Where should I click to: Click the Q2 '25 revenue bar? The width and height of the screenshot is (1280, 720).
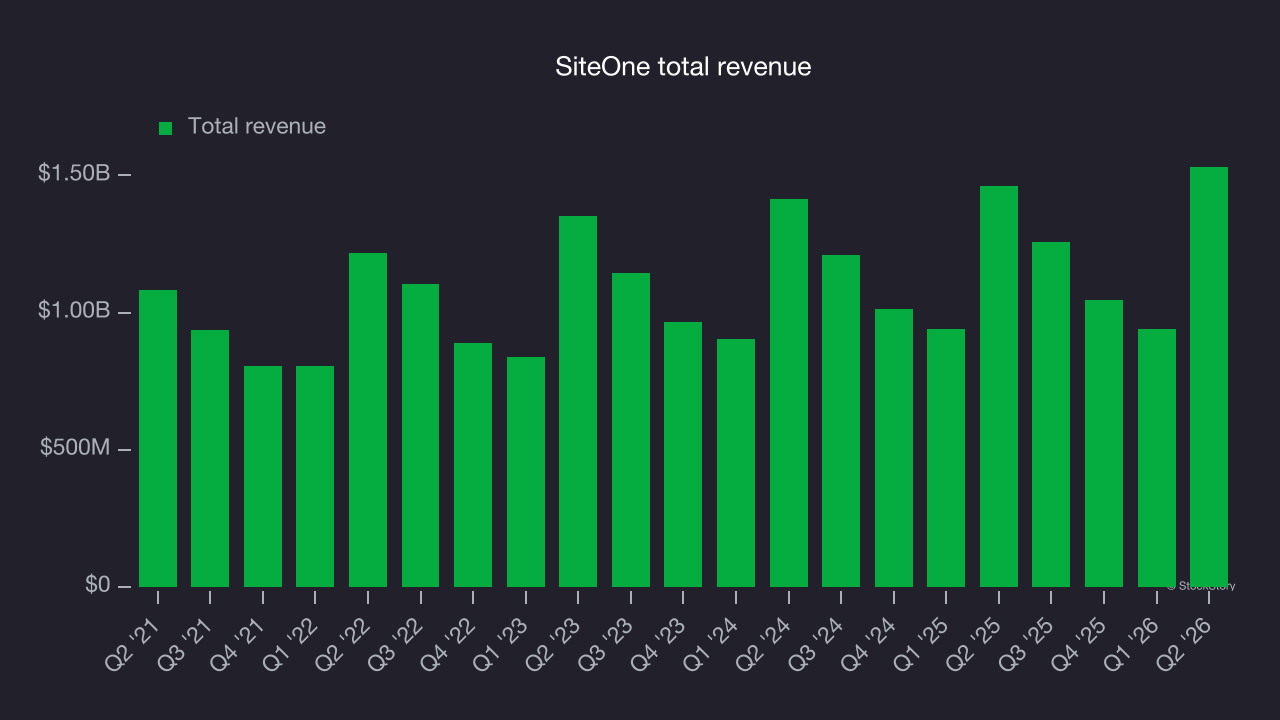[x=999, y=386]
